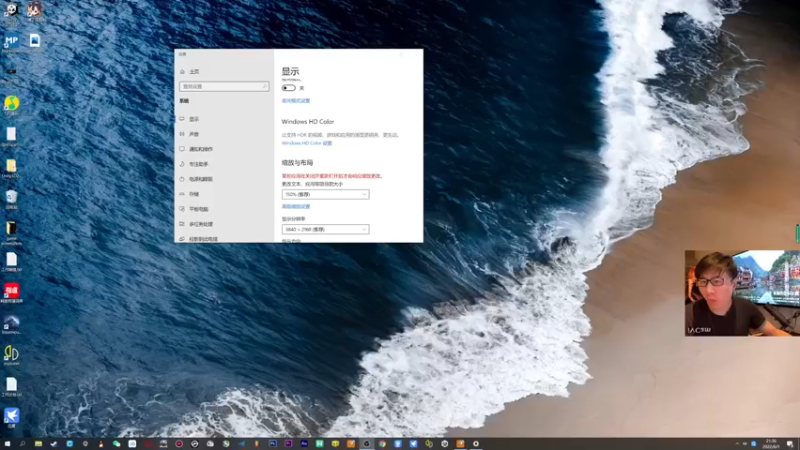
Task: Click the green N icon in the taskbar
Action: click(x=319, y=444)
